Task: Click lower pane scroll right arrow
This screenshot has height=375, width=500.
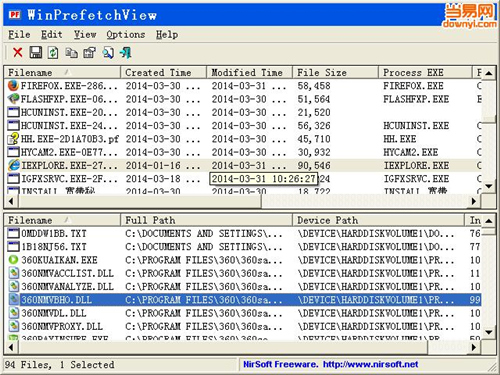Action: (475, 347)
